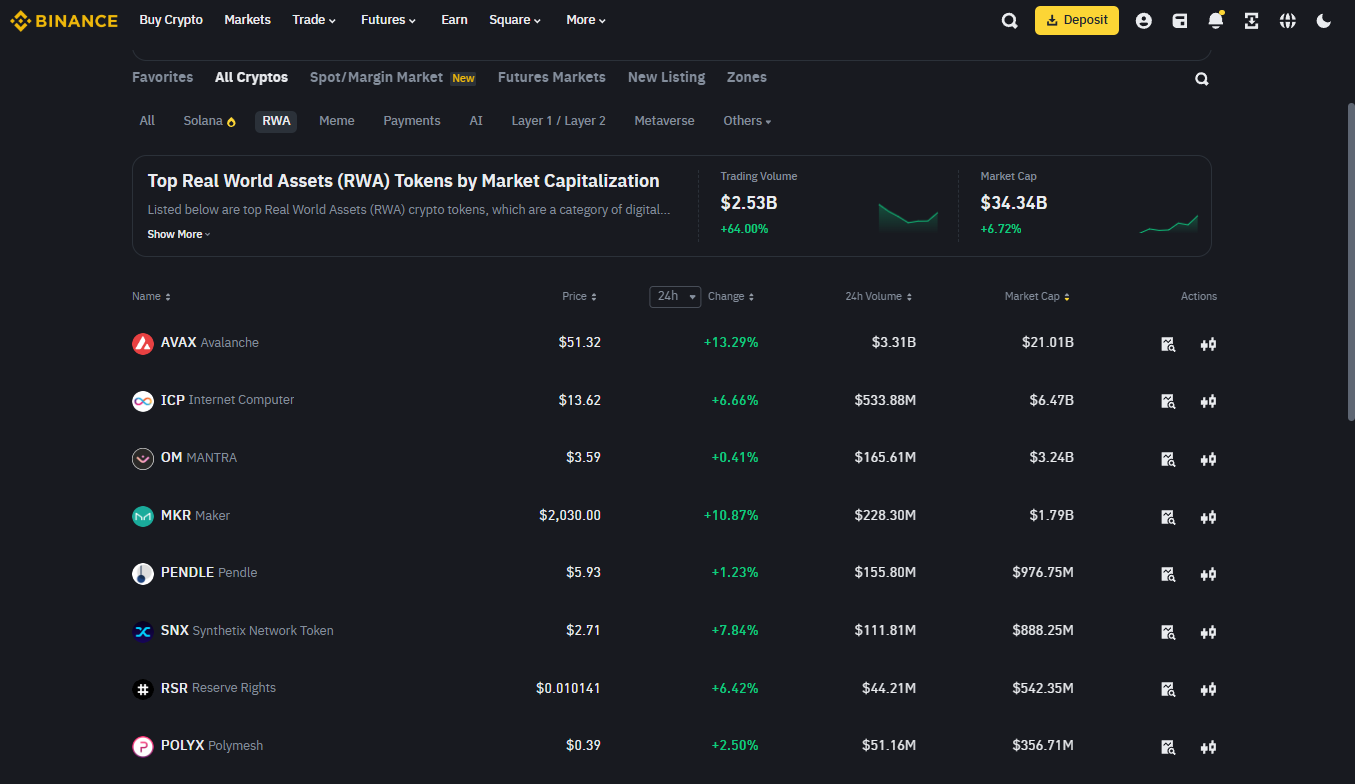Open PENDLE trade candlestick icon
This screenshot has height=784, width=1355.
1208,574
